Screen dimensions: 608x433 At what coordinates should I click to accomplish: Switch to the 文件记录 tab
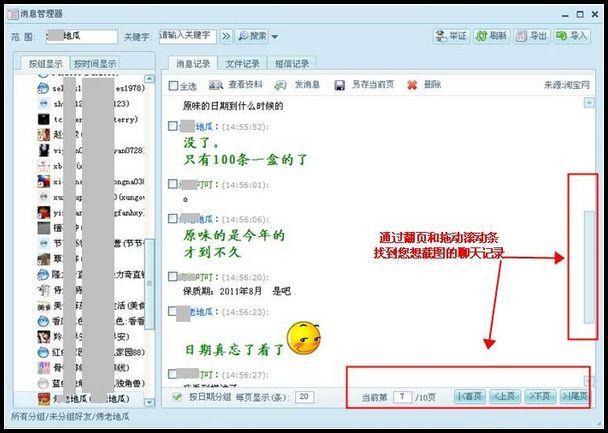[243, 63]
